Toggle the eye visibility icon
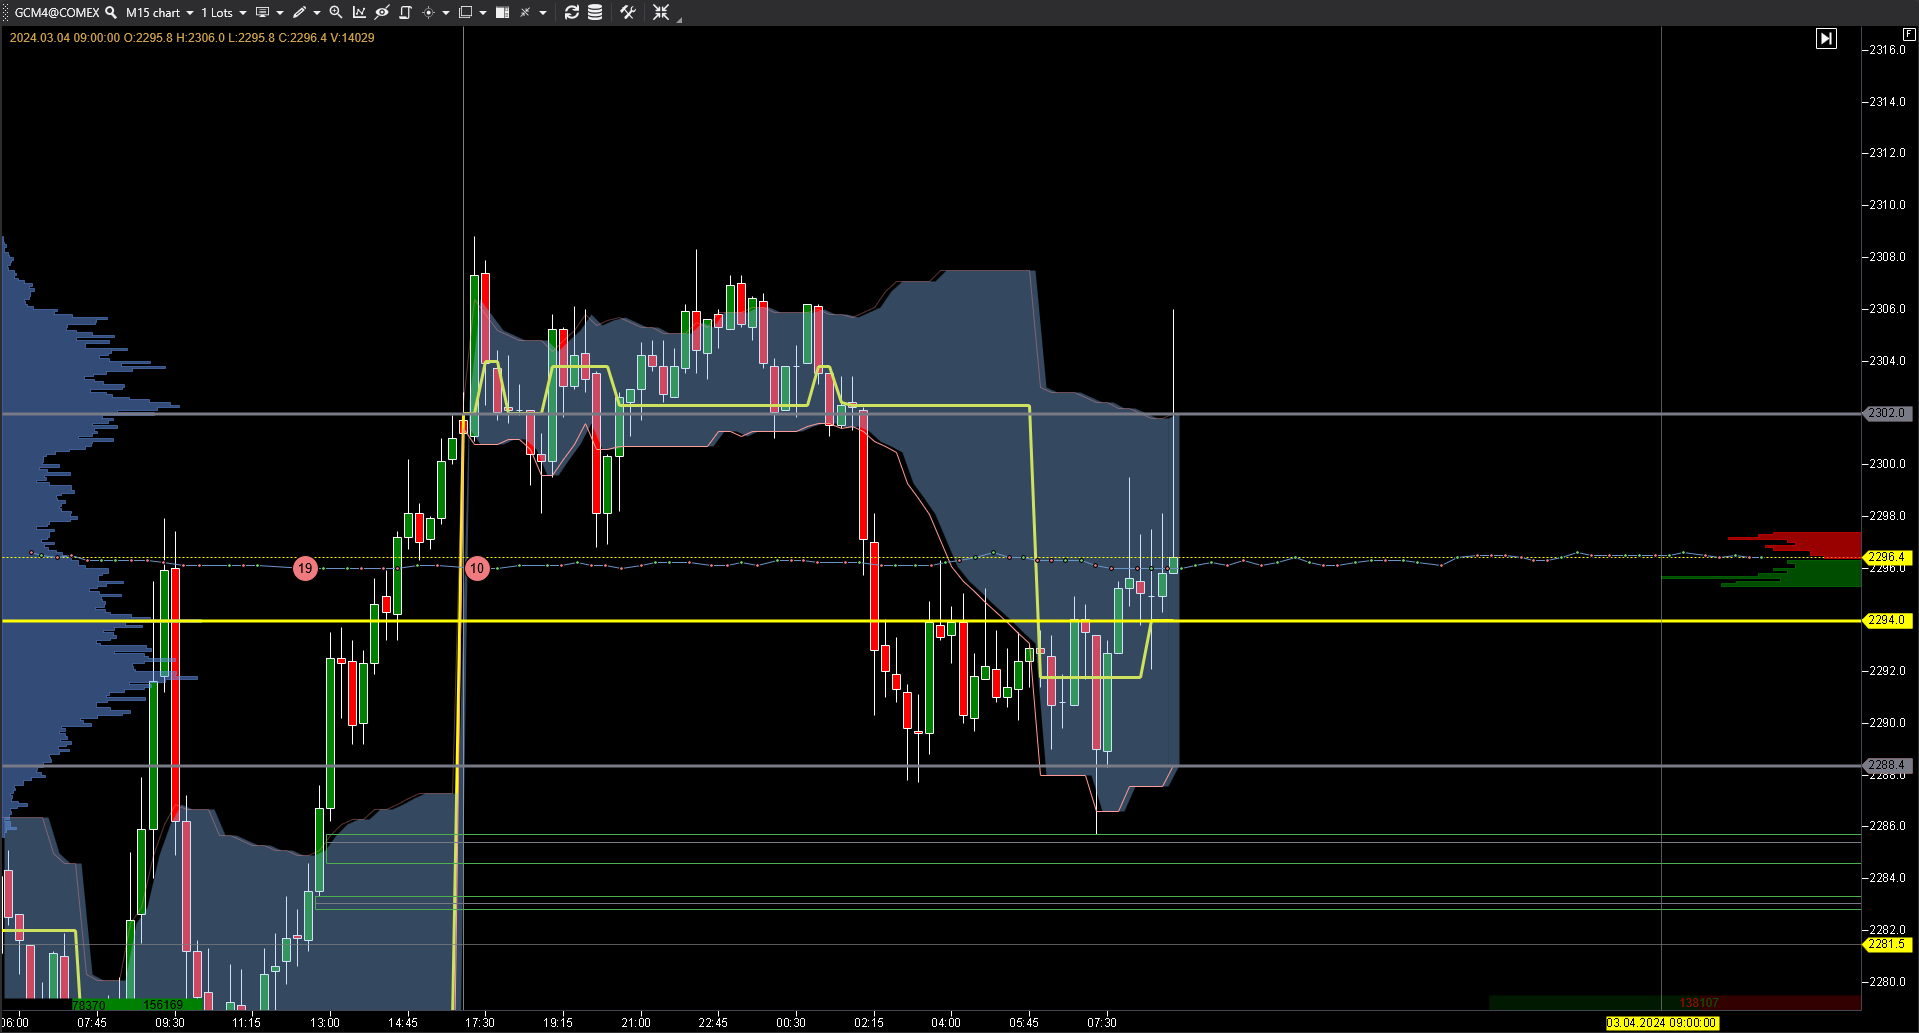This screenshot has width=1919, height=1033. (382, 13)
